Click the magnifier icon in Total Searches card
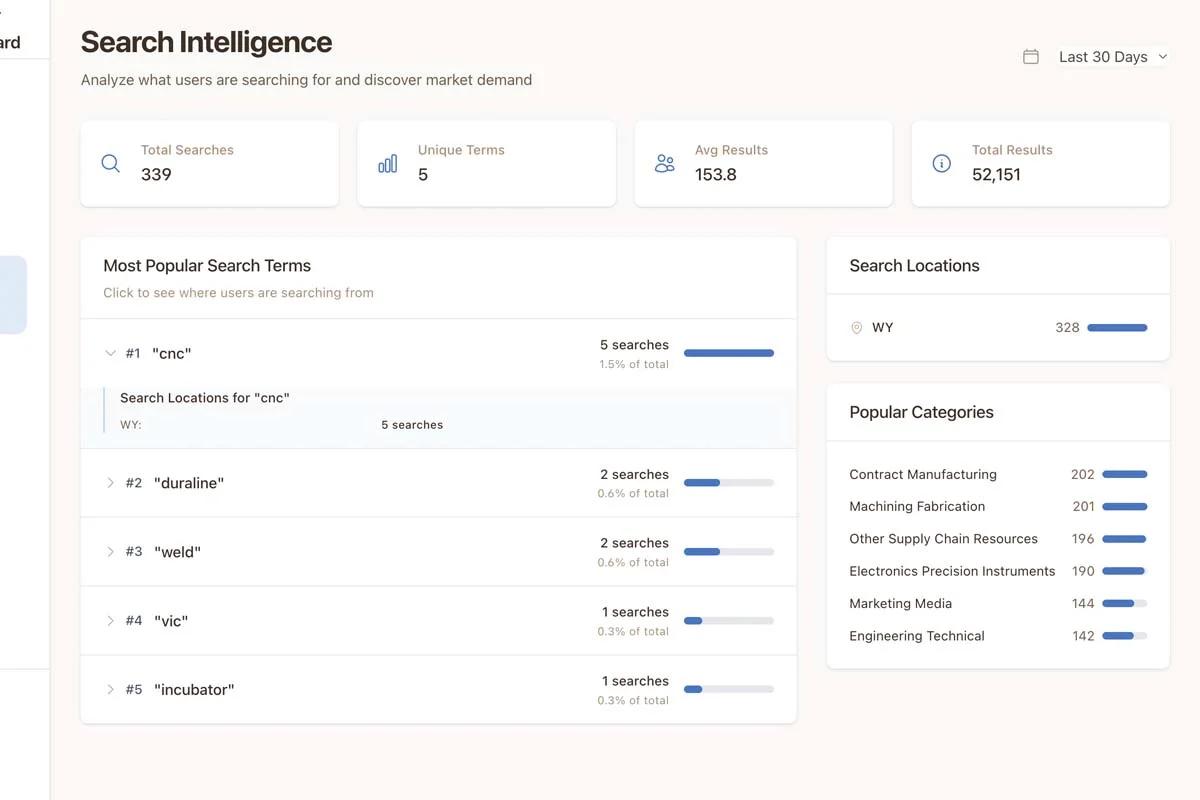The height and width of the screenshot is (800, 1200). coord(111,164)
